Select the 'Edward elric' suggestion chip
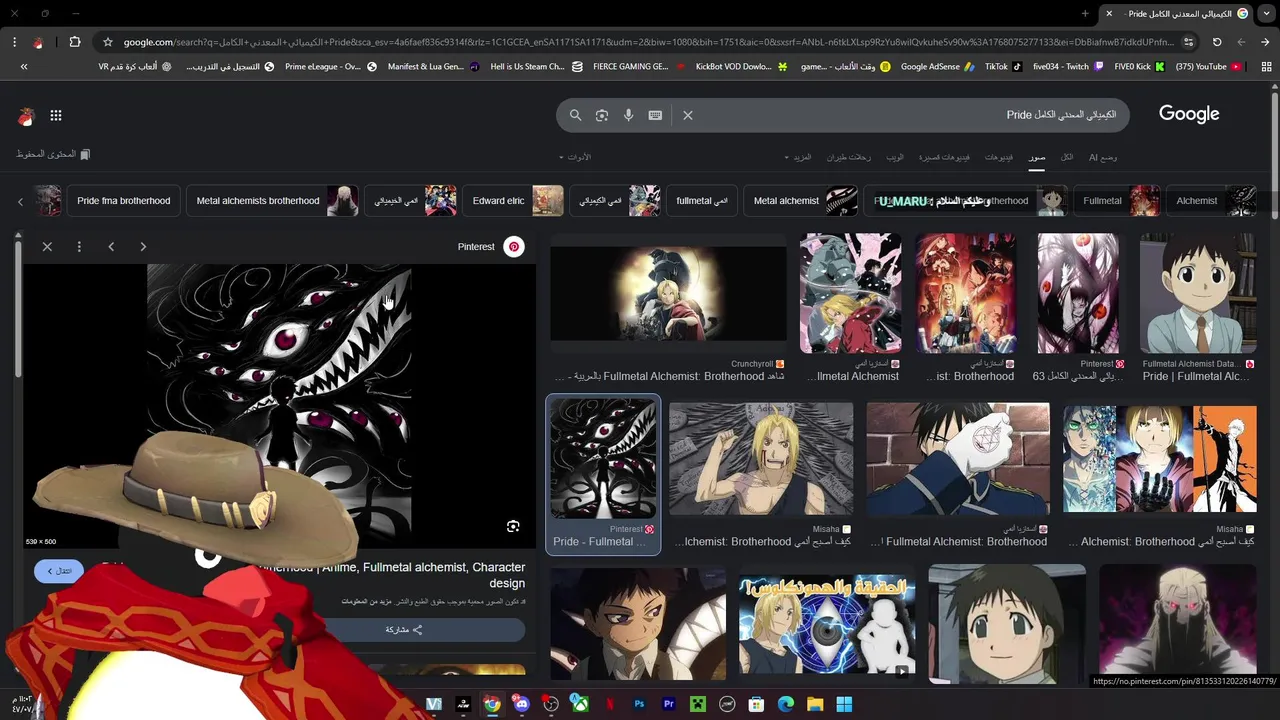This screenshot has width=1280, height=720. (x=513, y=201)
